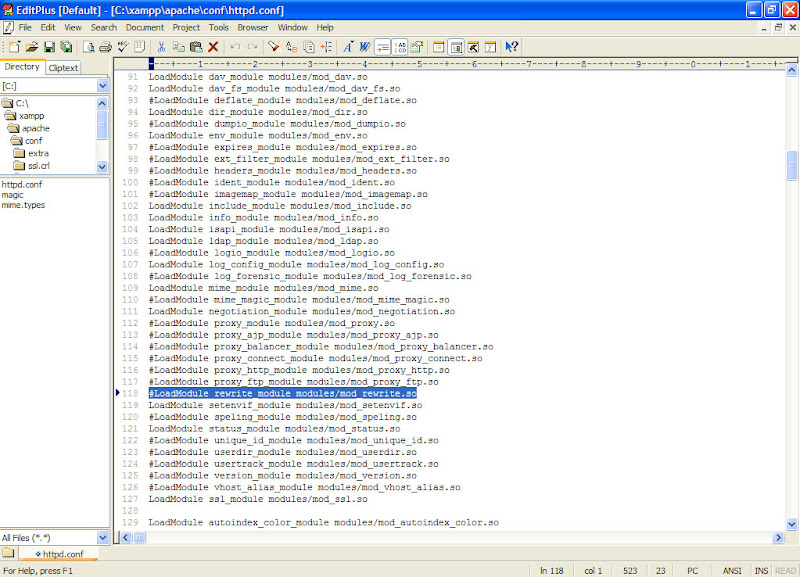800x577 pixels.
Task: Open the View menu
Action: [x=73, y=28]
